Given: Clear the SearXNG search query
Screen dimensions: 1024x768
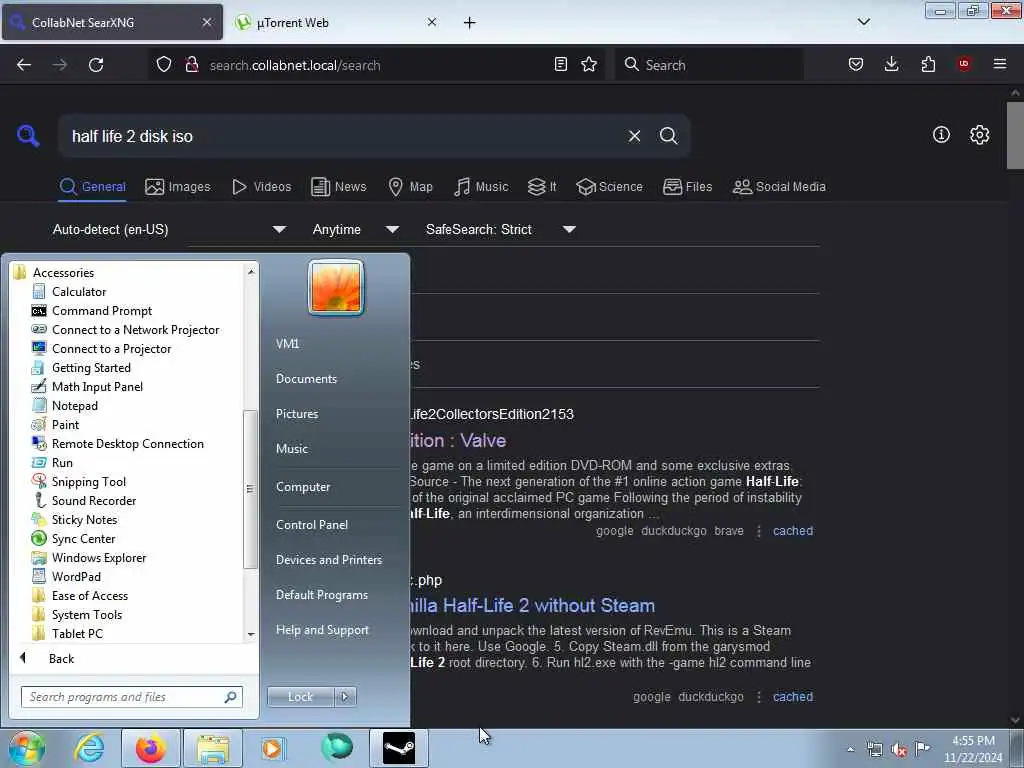Looking at the screenshot, I should (x=634, y=136).
